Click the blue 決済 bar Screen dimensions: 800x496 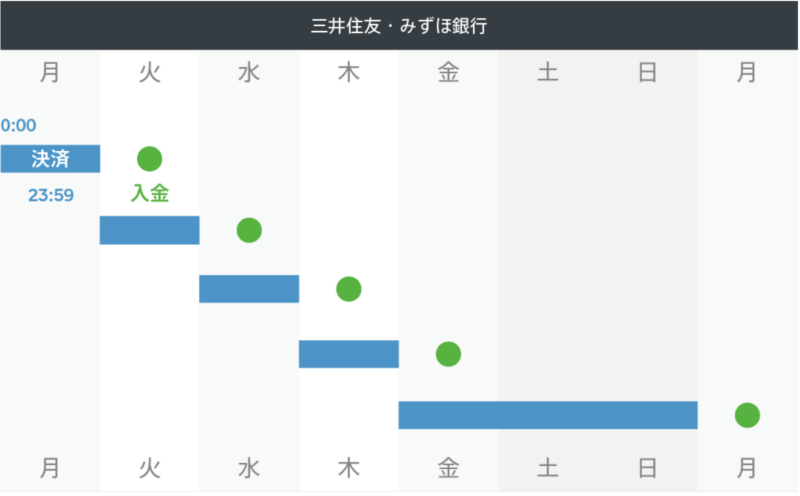pyautogui.click(x=50, y=158)
